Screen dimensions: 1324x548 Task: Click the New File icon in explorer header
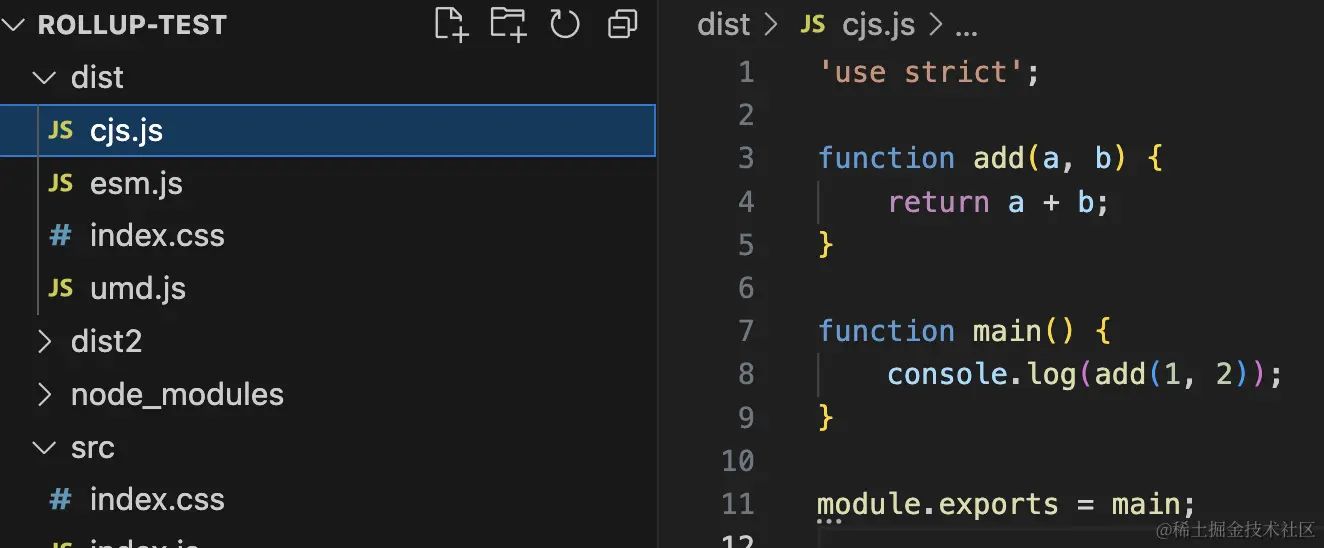pos(451,24)
